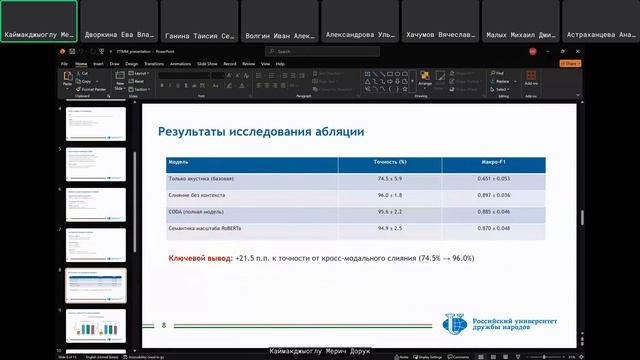This screenshot has height=360, width=640.
Task: Click the Bullets list icon
Action: (259, 76)
